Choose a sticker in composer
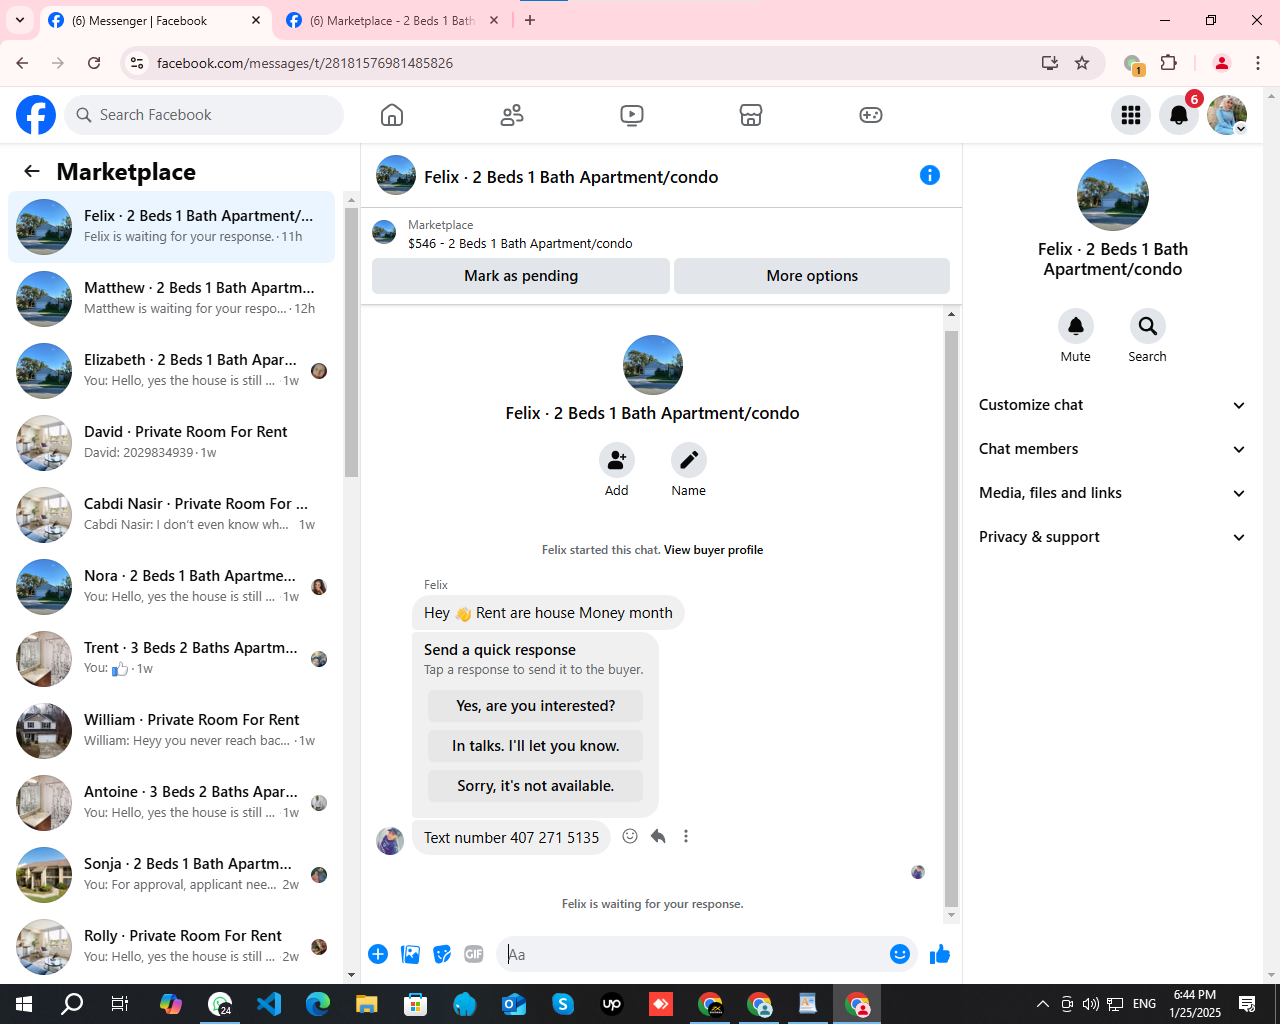Screen dimensions: 1280x1024 [x=442, y=954]
